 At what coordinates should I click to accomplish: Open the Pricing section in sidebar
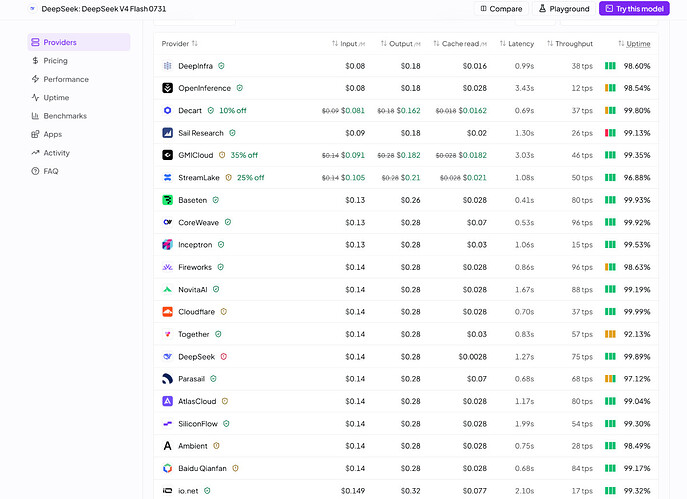tap(79, 60)
